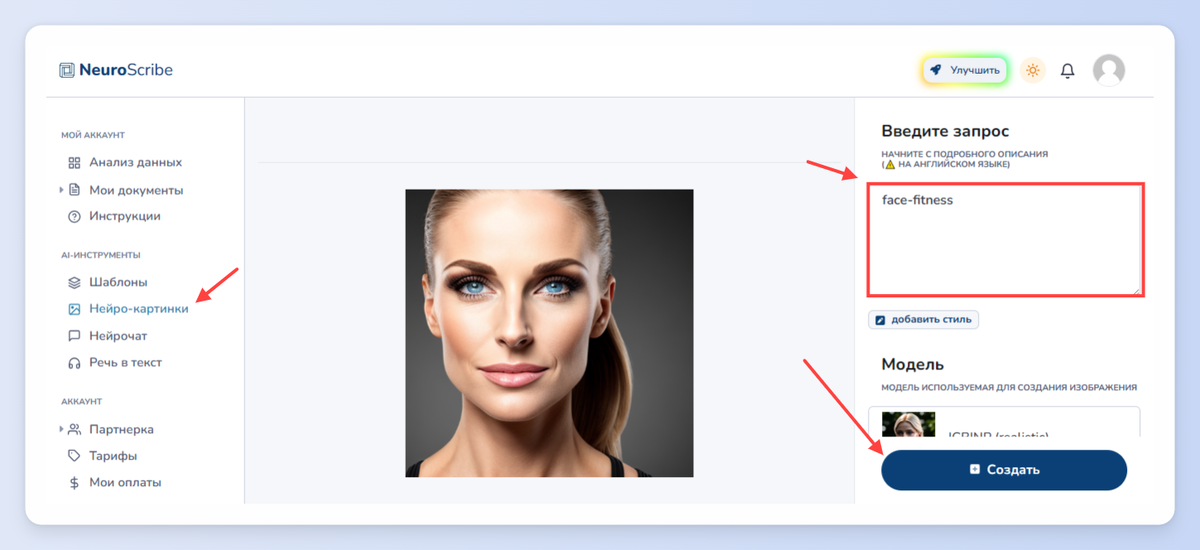Open the model selection dropdown
The image size is (1200, 550).
tap(1004, 422)
